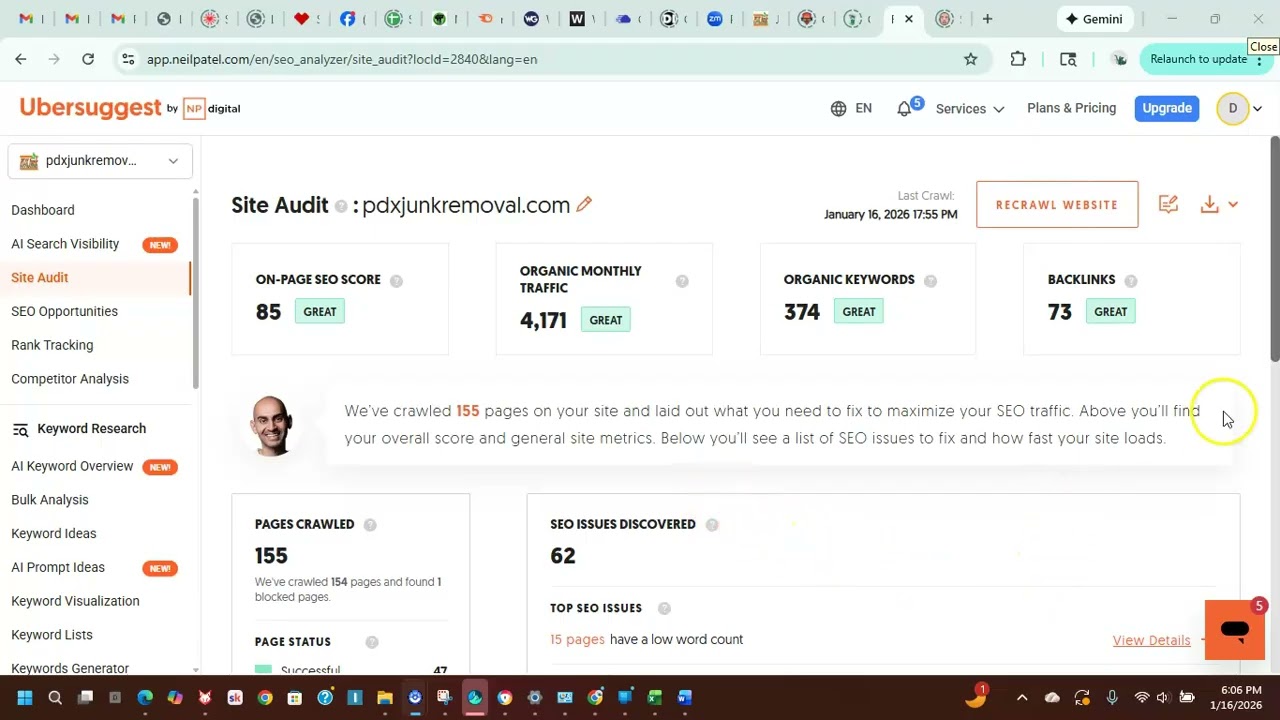Open a new browser tab plus button
Screen dimensions: 1280x720
[x=987, y=18]
